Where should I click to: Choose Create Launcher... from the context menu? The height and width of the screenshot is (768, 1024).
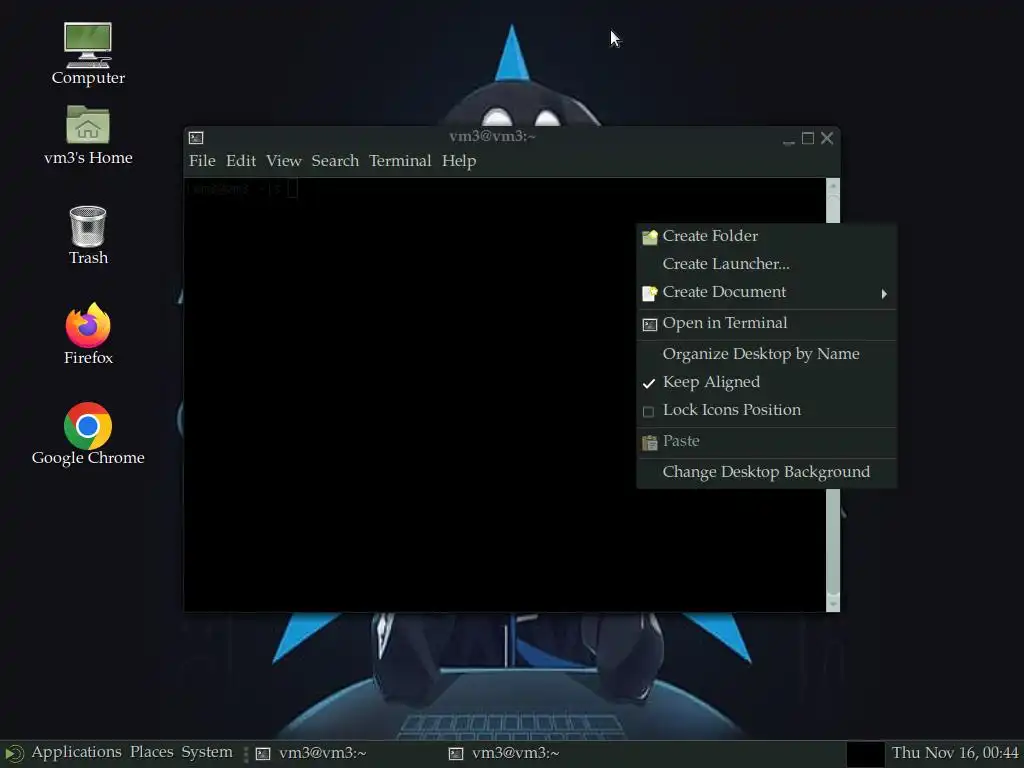(766, 264)
